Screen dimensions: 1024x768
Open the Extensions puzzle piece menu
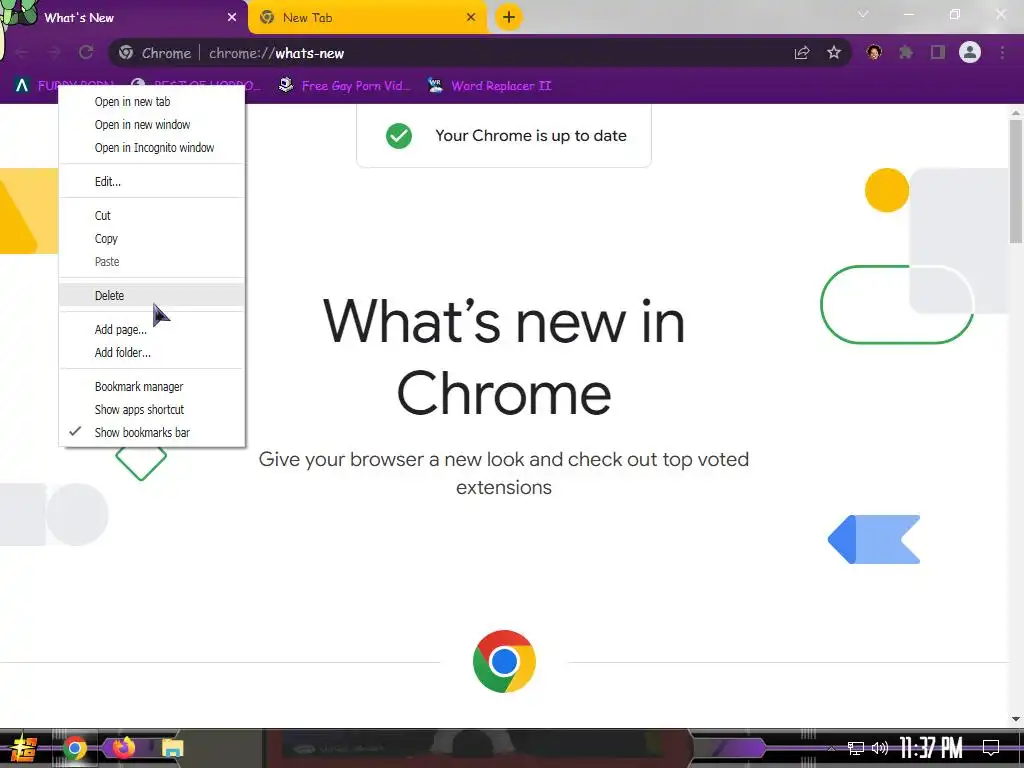906,52
